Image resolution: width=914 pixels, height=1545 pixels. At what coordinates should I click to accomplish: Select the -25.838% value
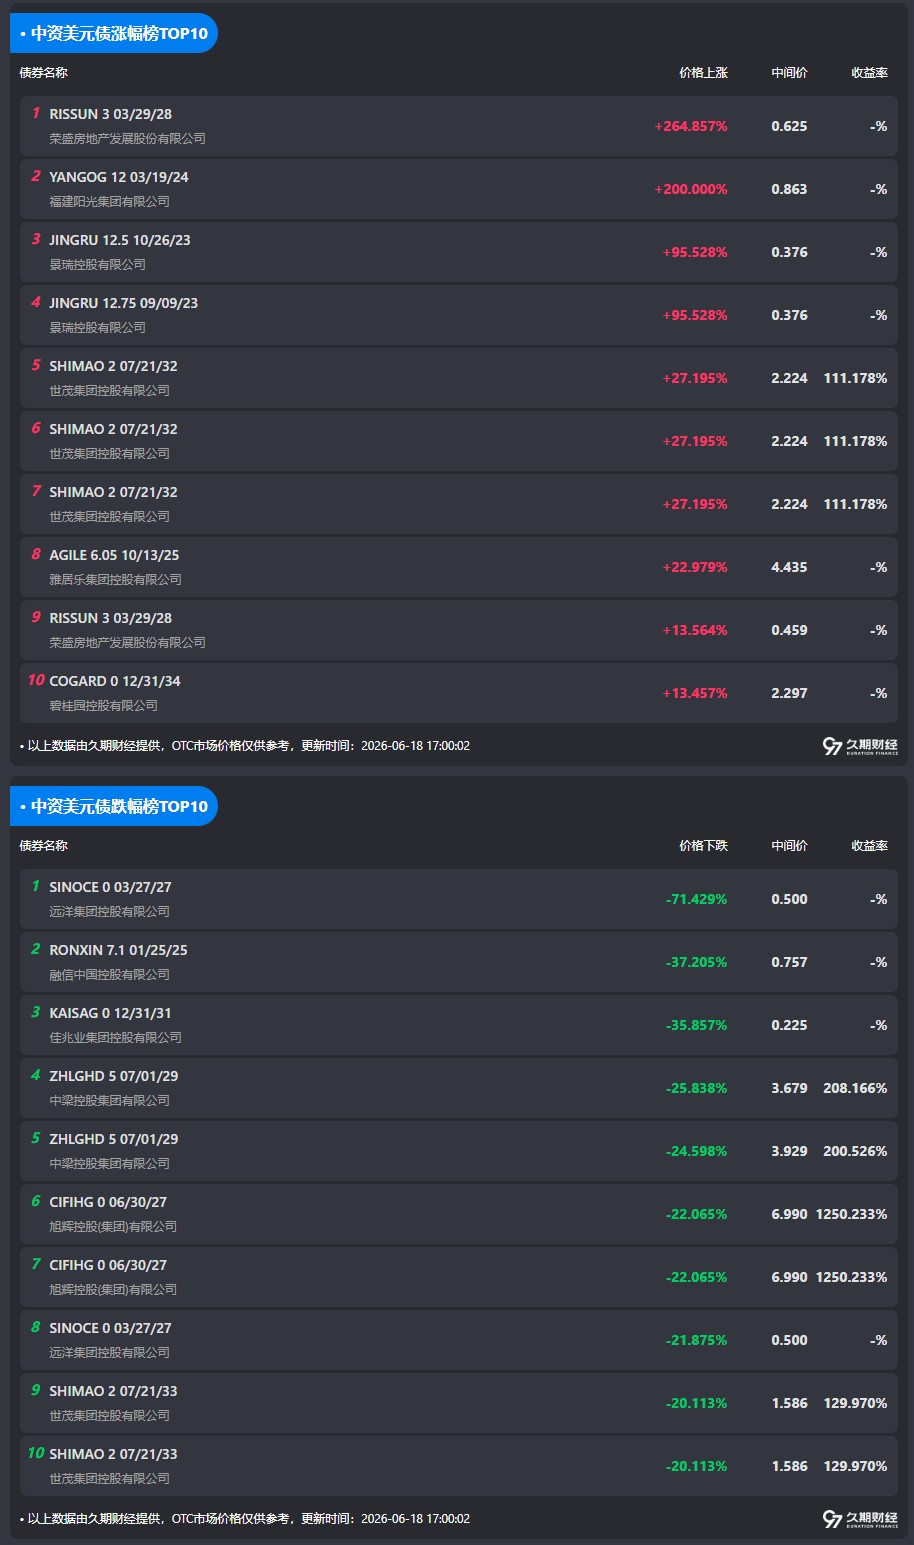pos(697,1089)
